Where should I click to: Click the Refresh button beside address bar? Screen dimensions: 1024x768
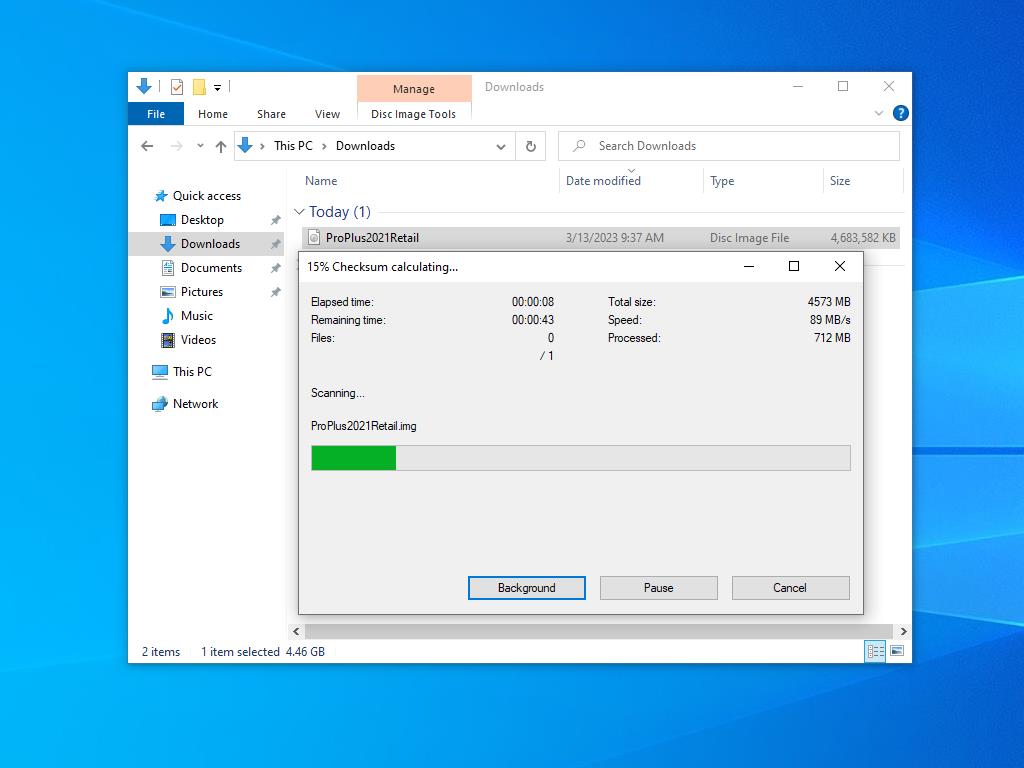click(x=531, y=146)
